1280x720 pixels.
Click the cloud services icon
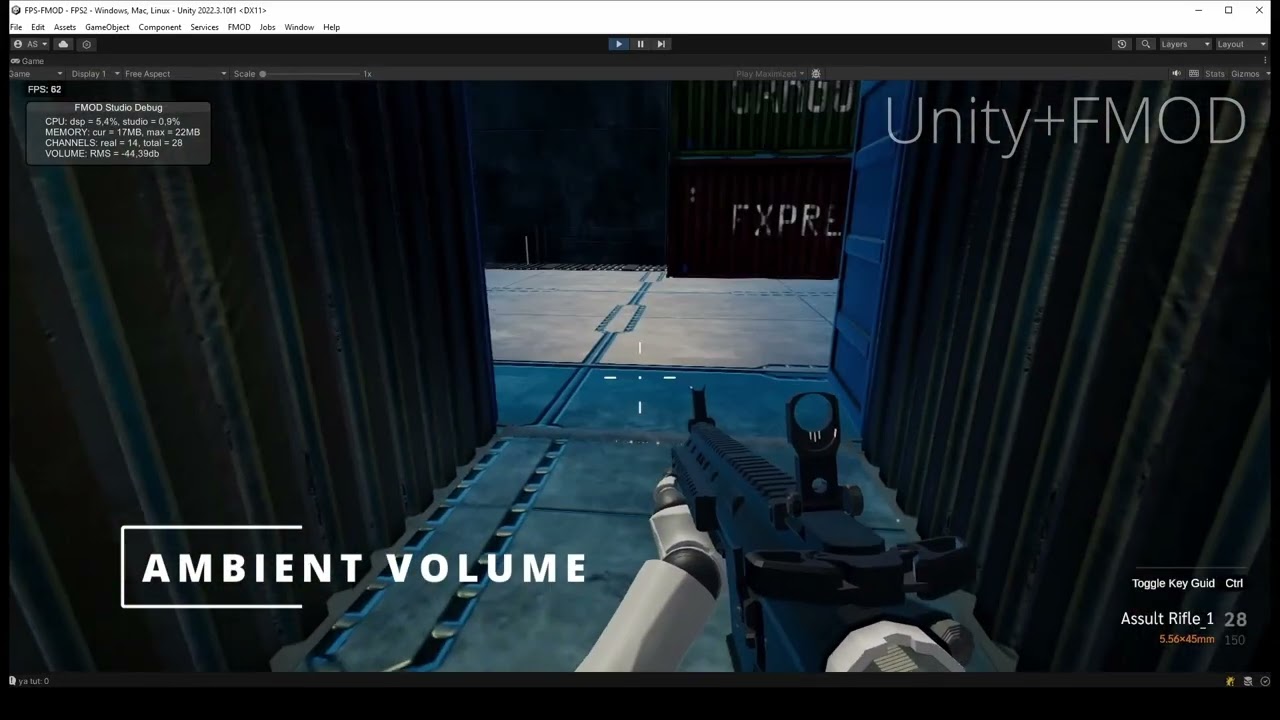pos(64,44)
